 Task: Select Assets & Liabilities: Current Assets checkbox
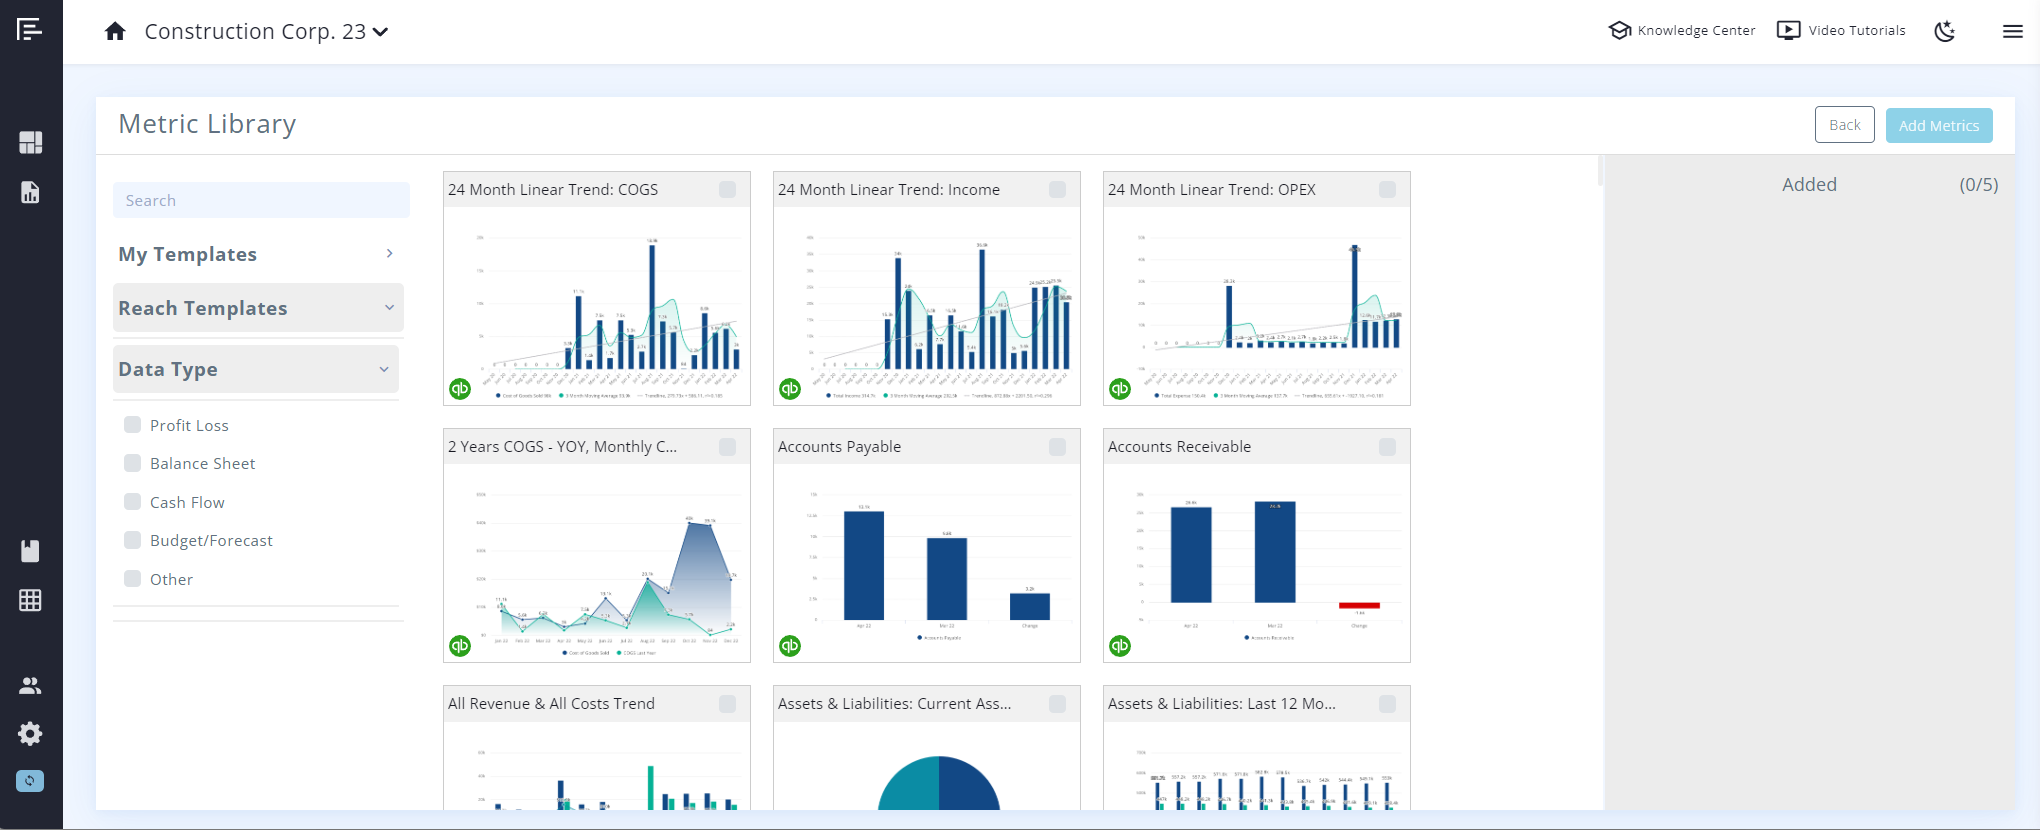click(1057, 704)
